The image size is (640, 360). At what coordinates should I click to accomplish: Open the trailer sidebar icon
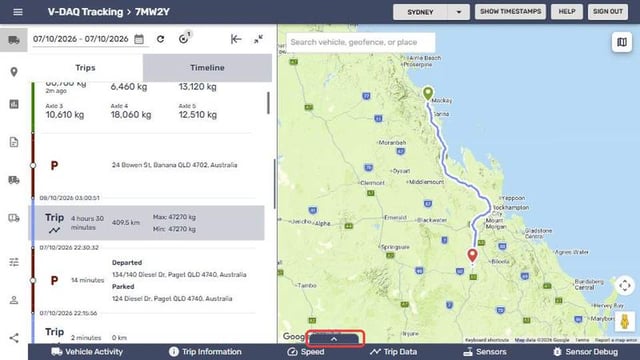pos(14,218)
